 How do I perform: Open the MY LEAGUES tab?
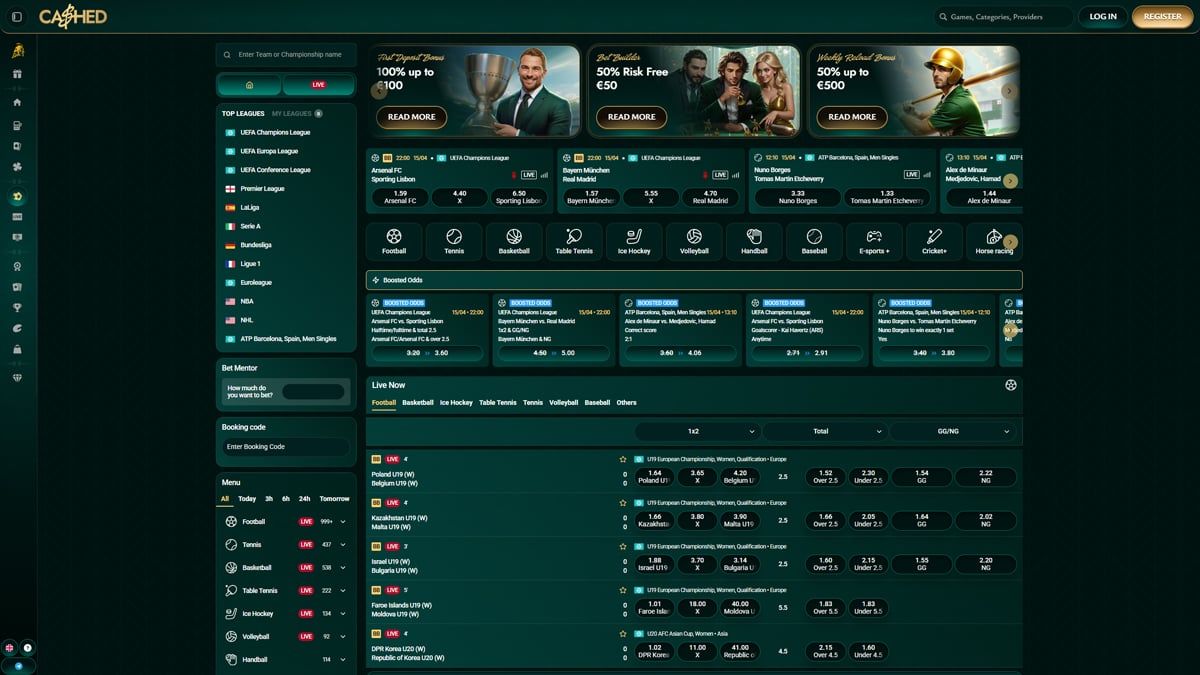click(290, 113)
